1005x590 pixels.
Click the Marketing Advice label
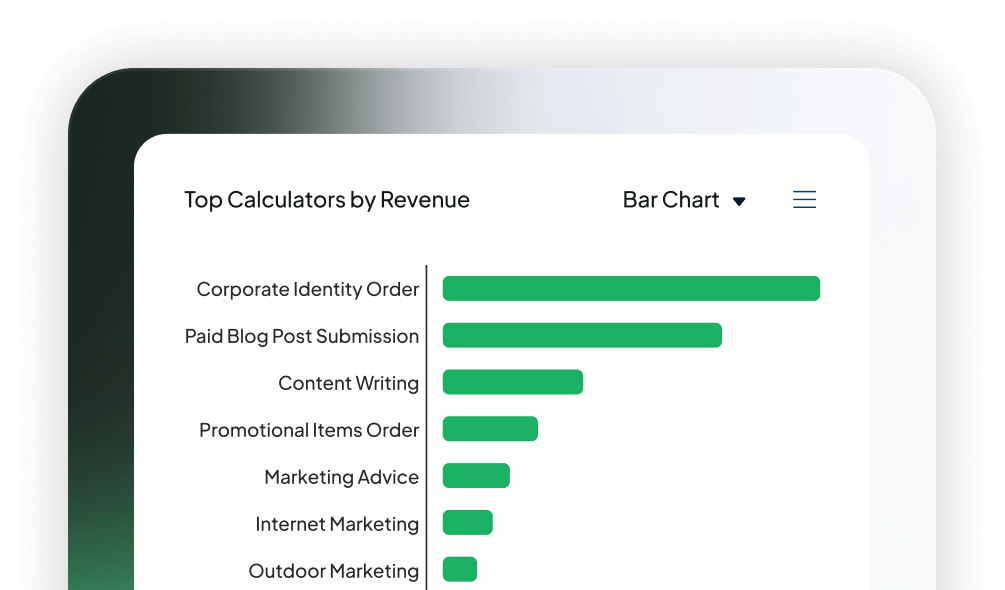342,477
